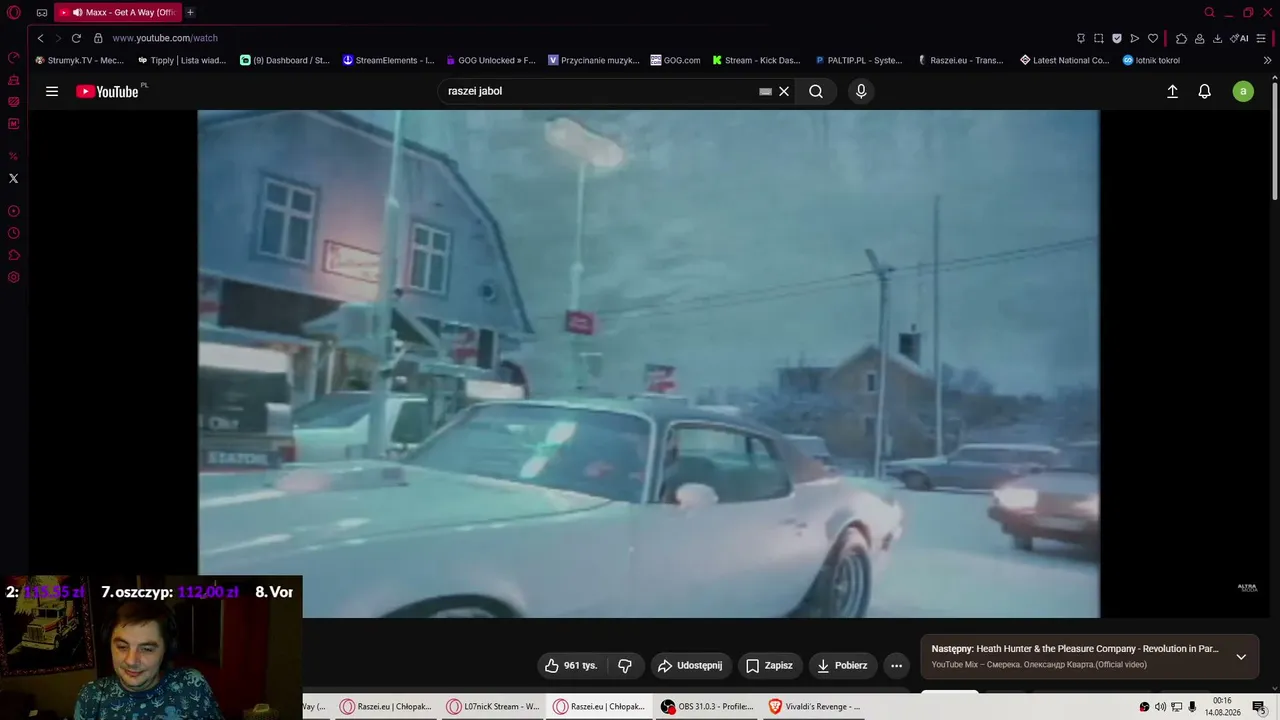
Task: Open the Latest National Co... bookmark
Action: click(1065, 60)
